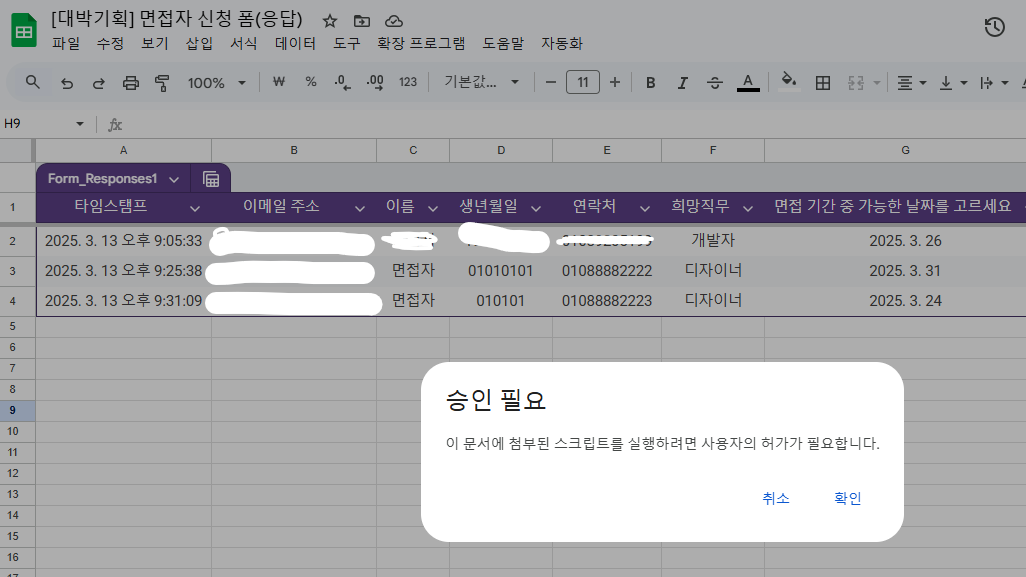
Task: Decrease font size with minus
Action: tap(550, 82)
